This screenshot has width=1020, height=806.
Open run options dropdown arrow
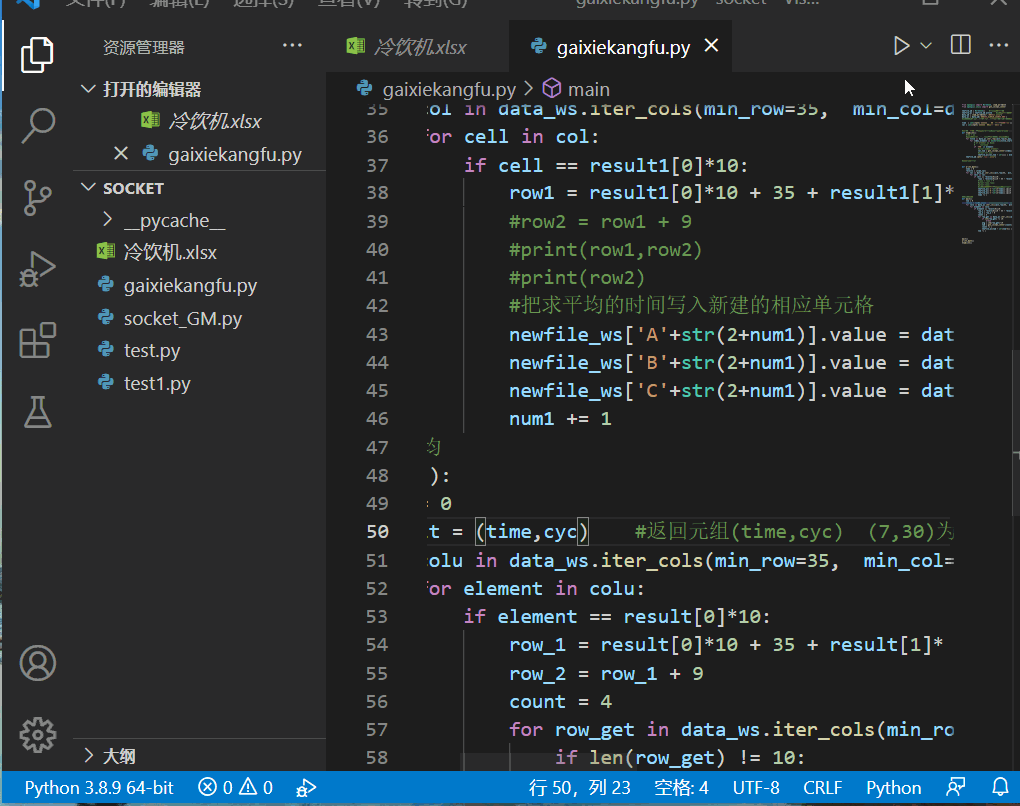926,46
